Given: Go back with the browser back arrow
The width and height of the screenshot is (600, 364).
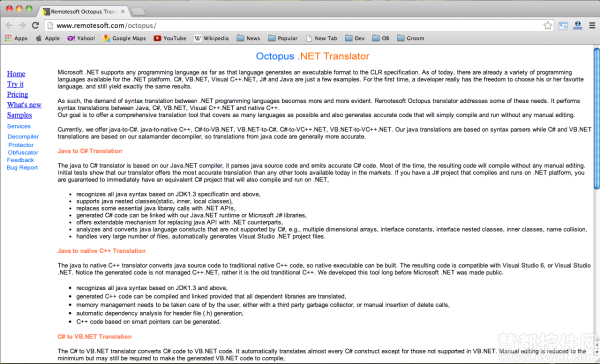Looking at the screenshot, I should 9,25.
